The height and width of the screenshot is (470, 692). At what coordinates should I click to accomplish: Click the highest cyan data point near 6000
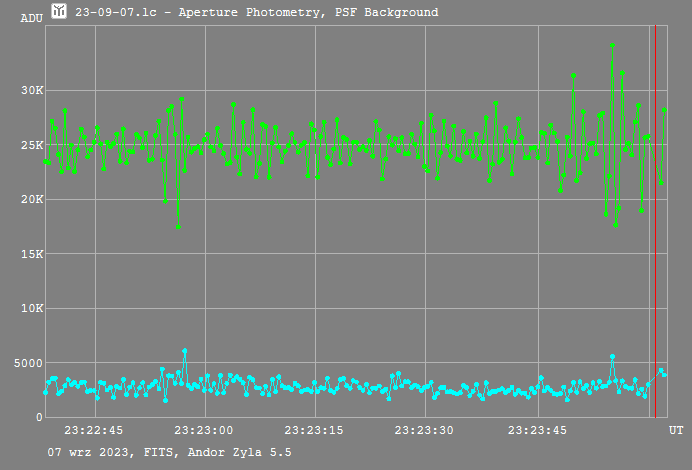(x=184, y=351)
